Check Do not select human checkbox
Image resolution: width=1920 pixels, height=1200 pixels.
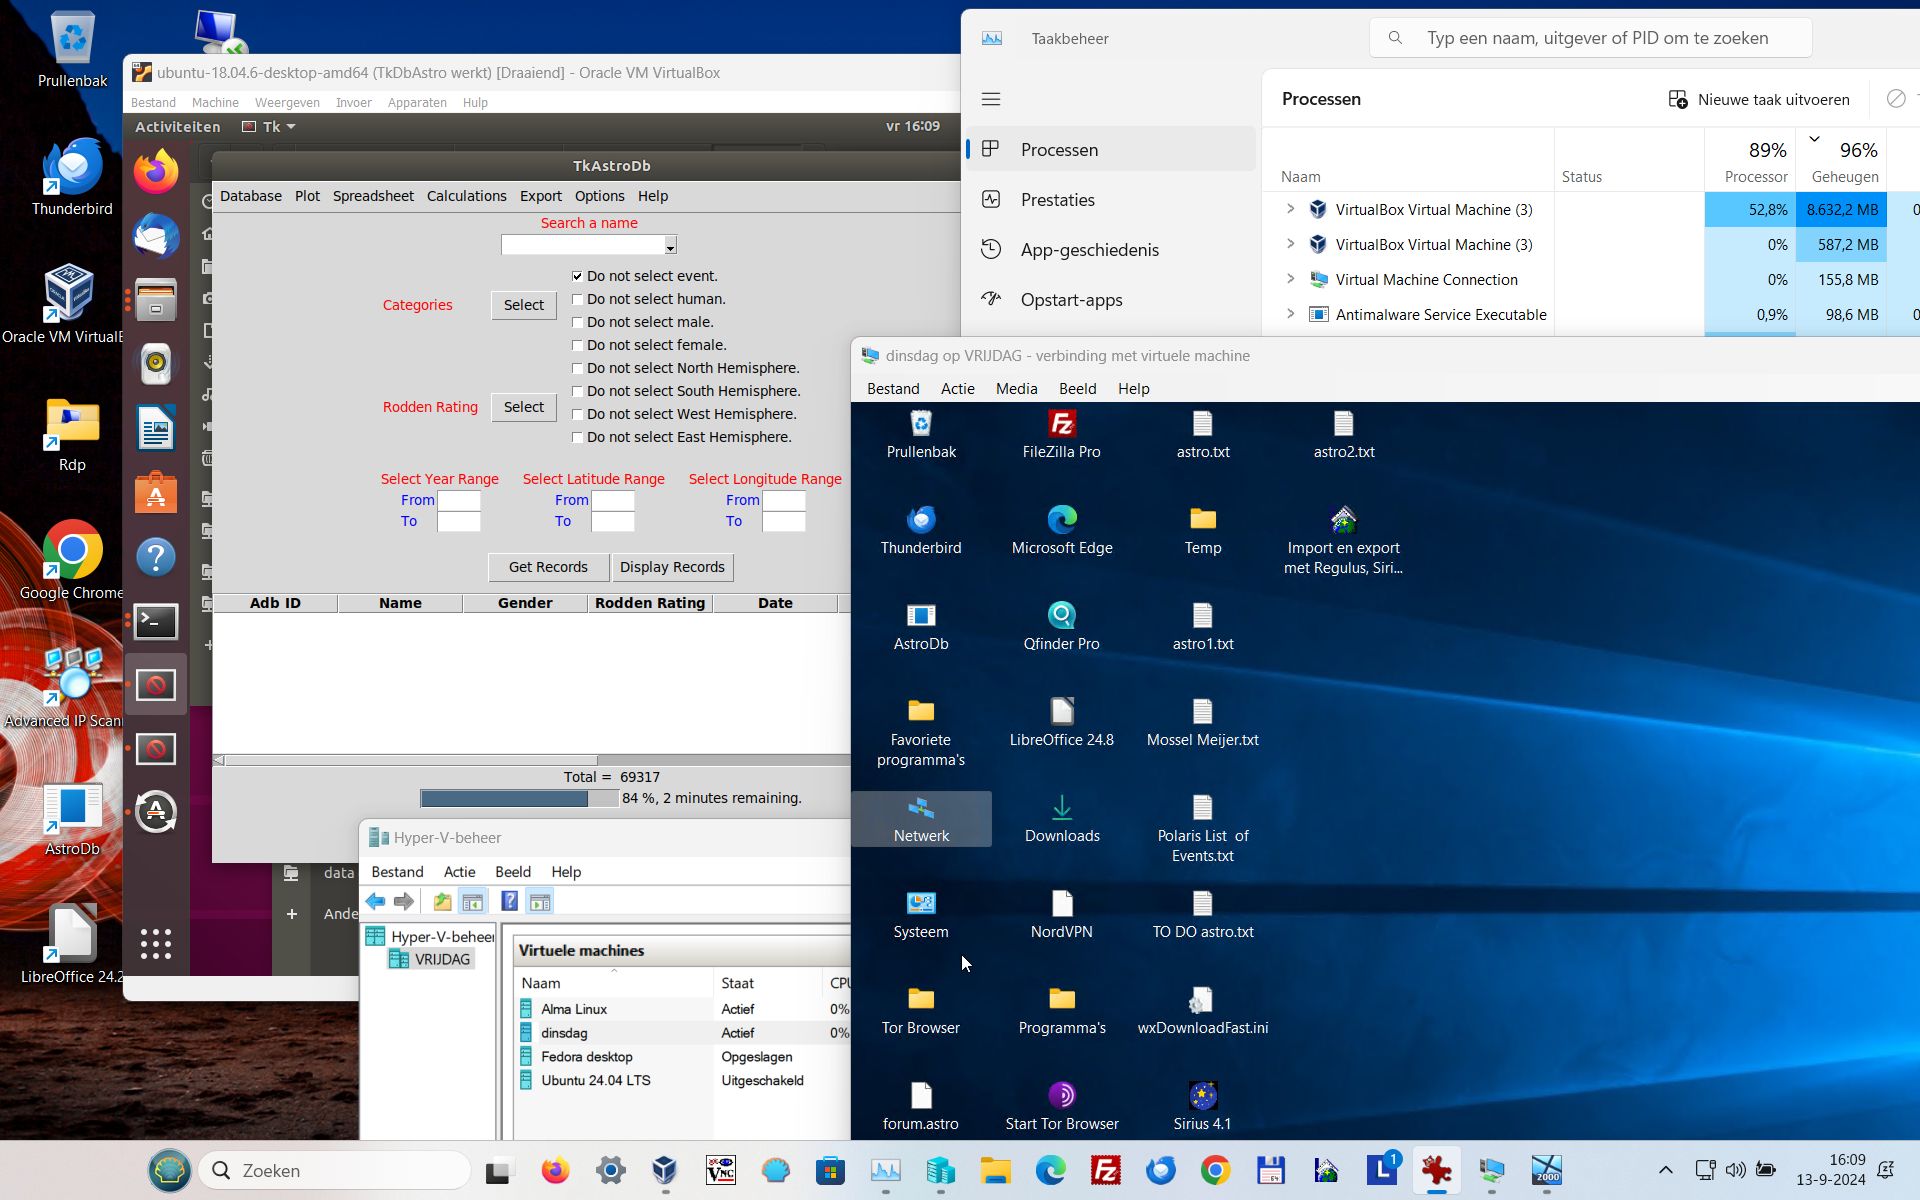click(577, 299)
